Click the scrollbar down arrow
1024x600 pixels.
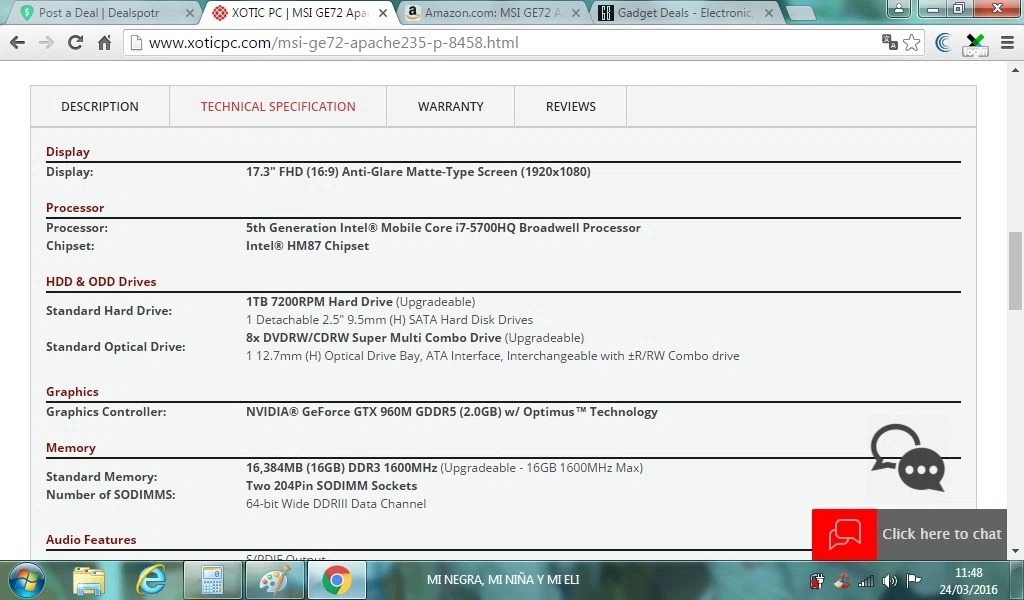(1015, 551)
